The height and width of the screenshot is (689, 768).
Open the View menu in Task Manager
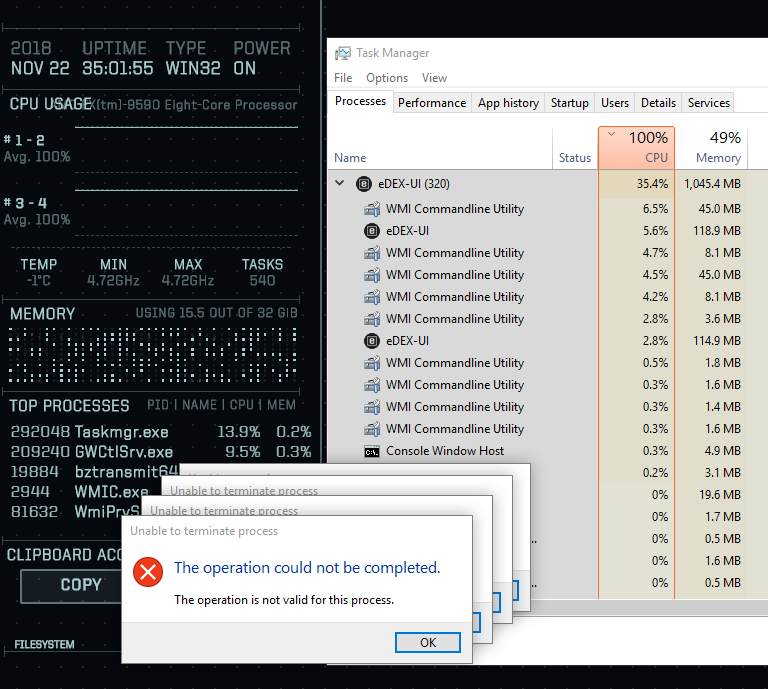click(x=434, y=78)
